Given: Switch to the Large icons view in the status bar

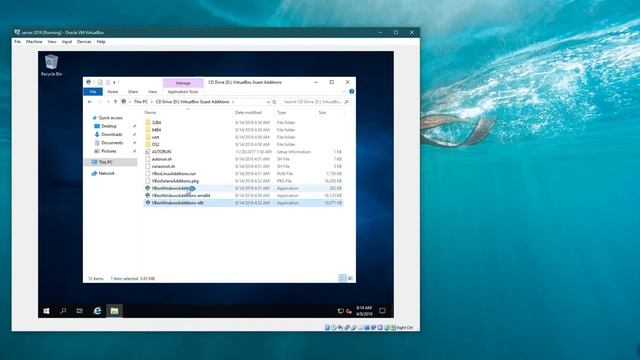Looking at the screenshot, I should [x=350, y=278].
